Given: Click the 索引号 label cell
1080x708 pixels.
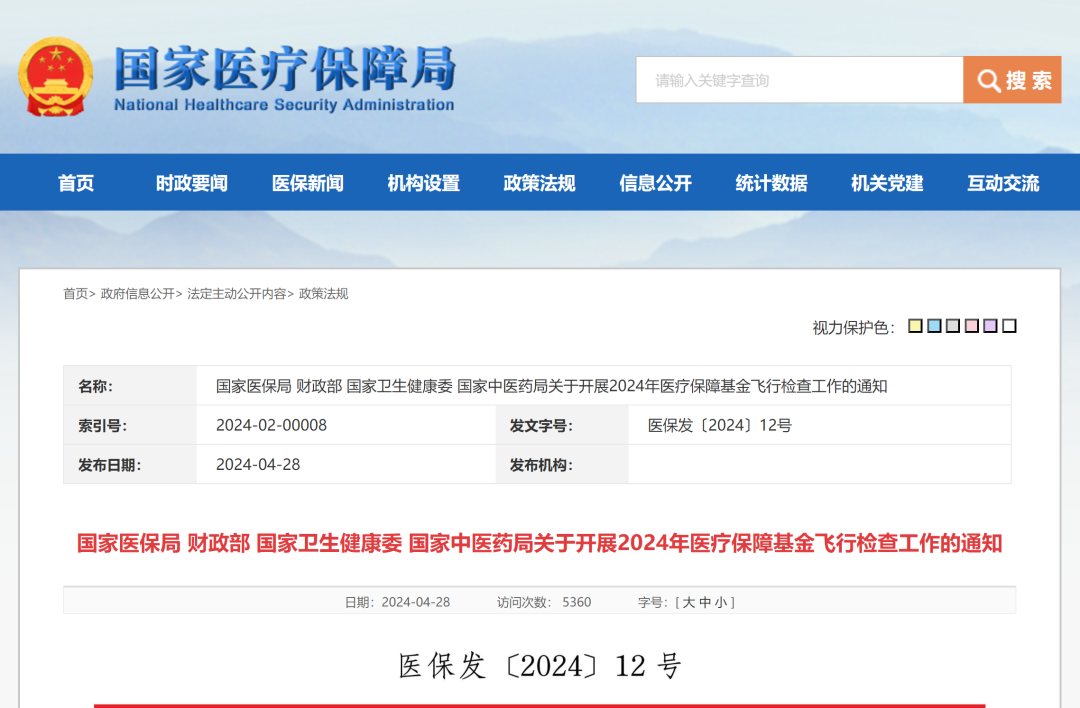Looking at the screenshot, I should [130, 426].
